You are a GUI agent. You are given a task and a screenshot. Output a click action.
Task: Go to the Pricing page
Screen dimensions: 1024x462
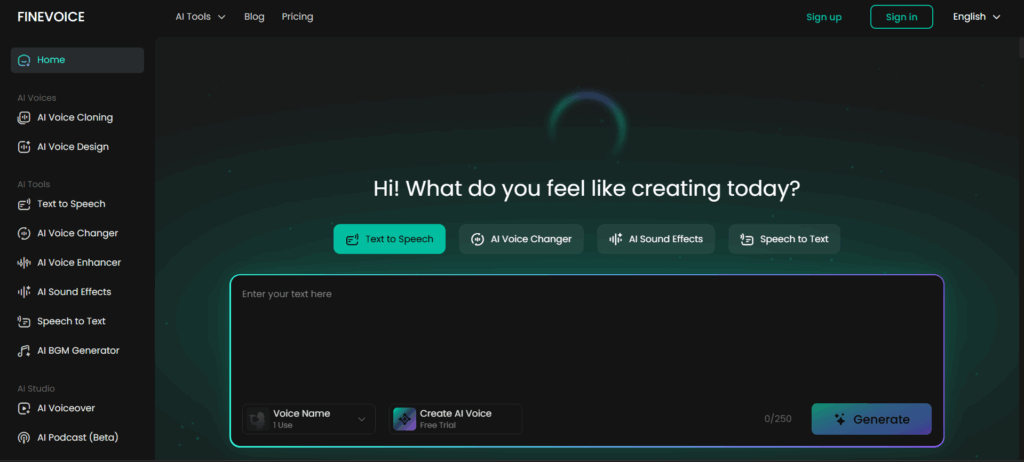[297, 17]
